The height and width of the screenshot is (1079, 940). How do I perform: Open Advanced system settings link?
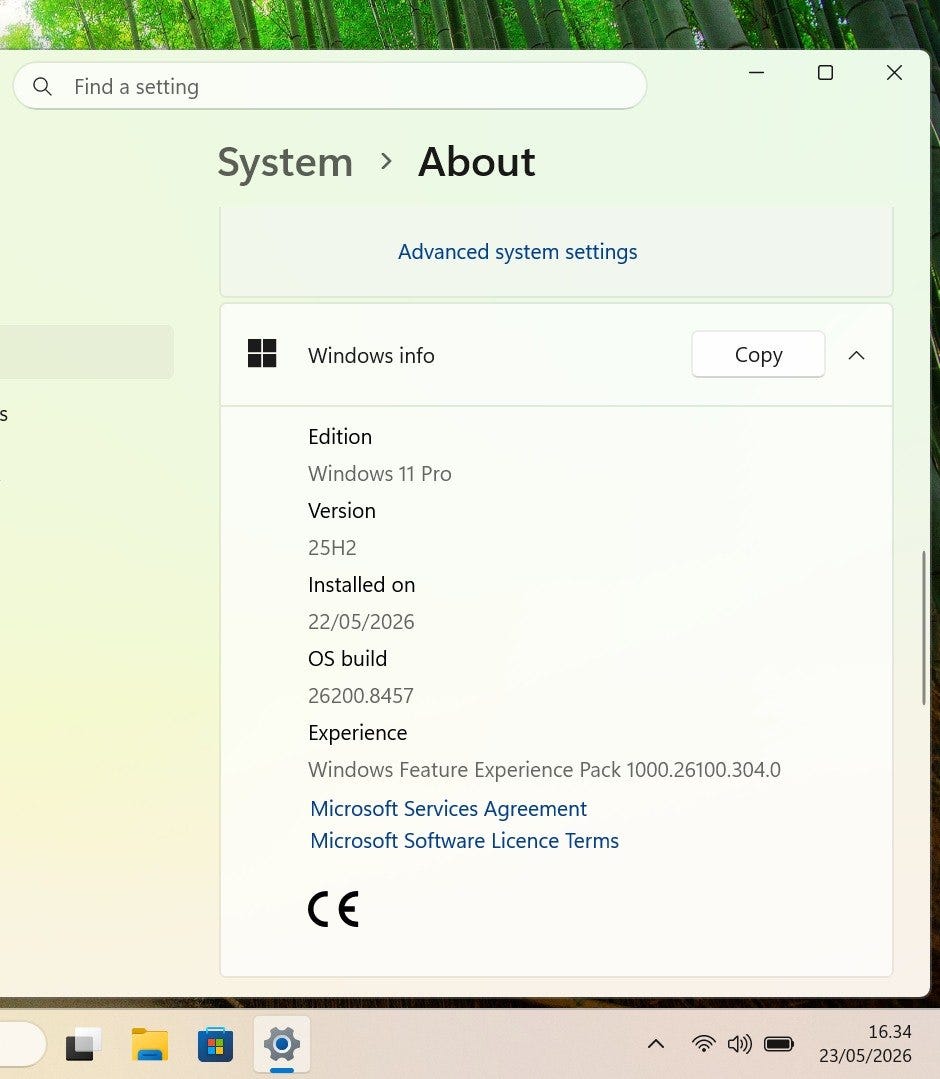pyautogui.click(x=517, y=252)
